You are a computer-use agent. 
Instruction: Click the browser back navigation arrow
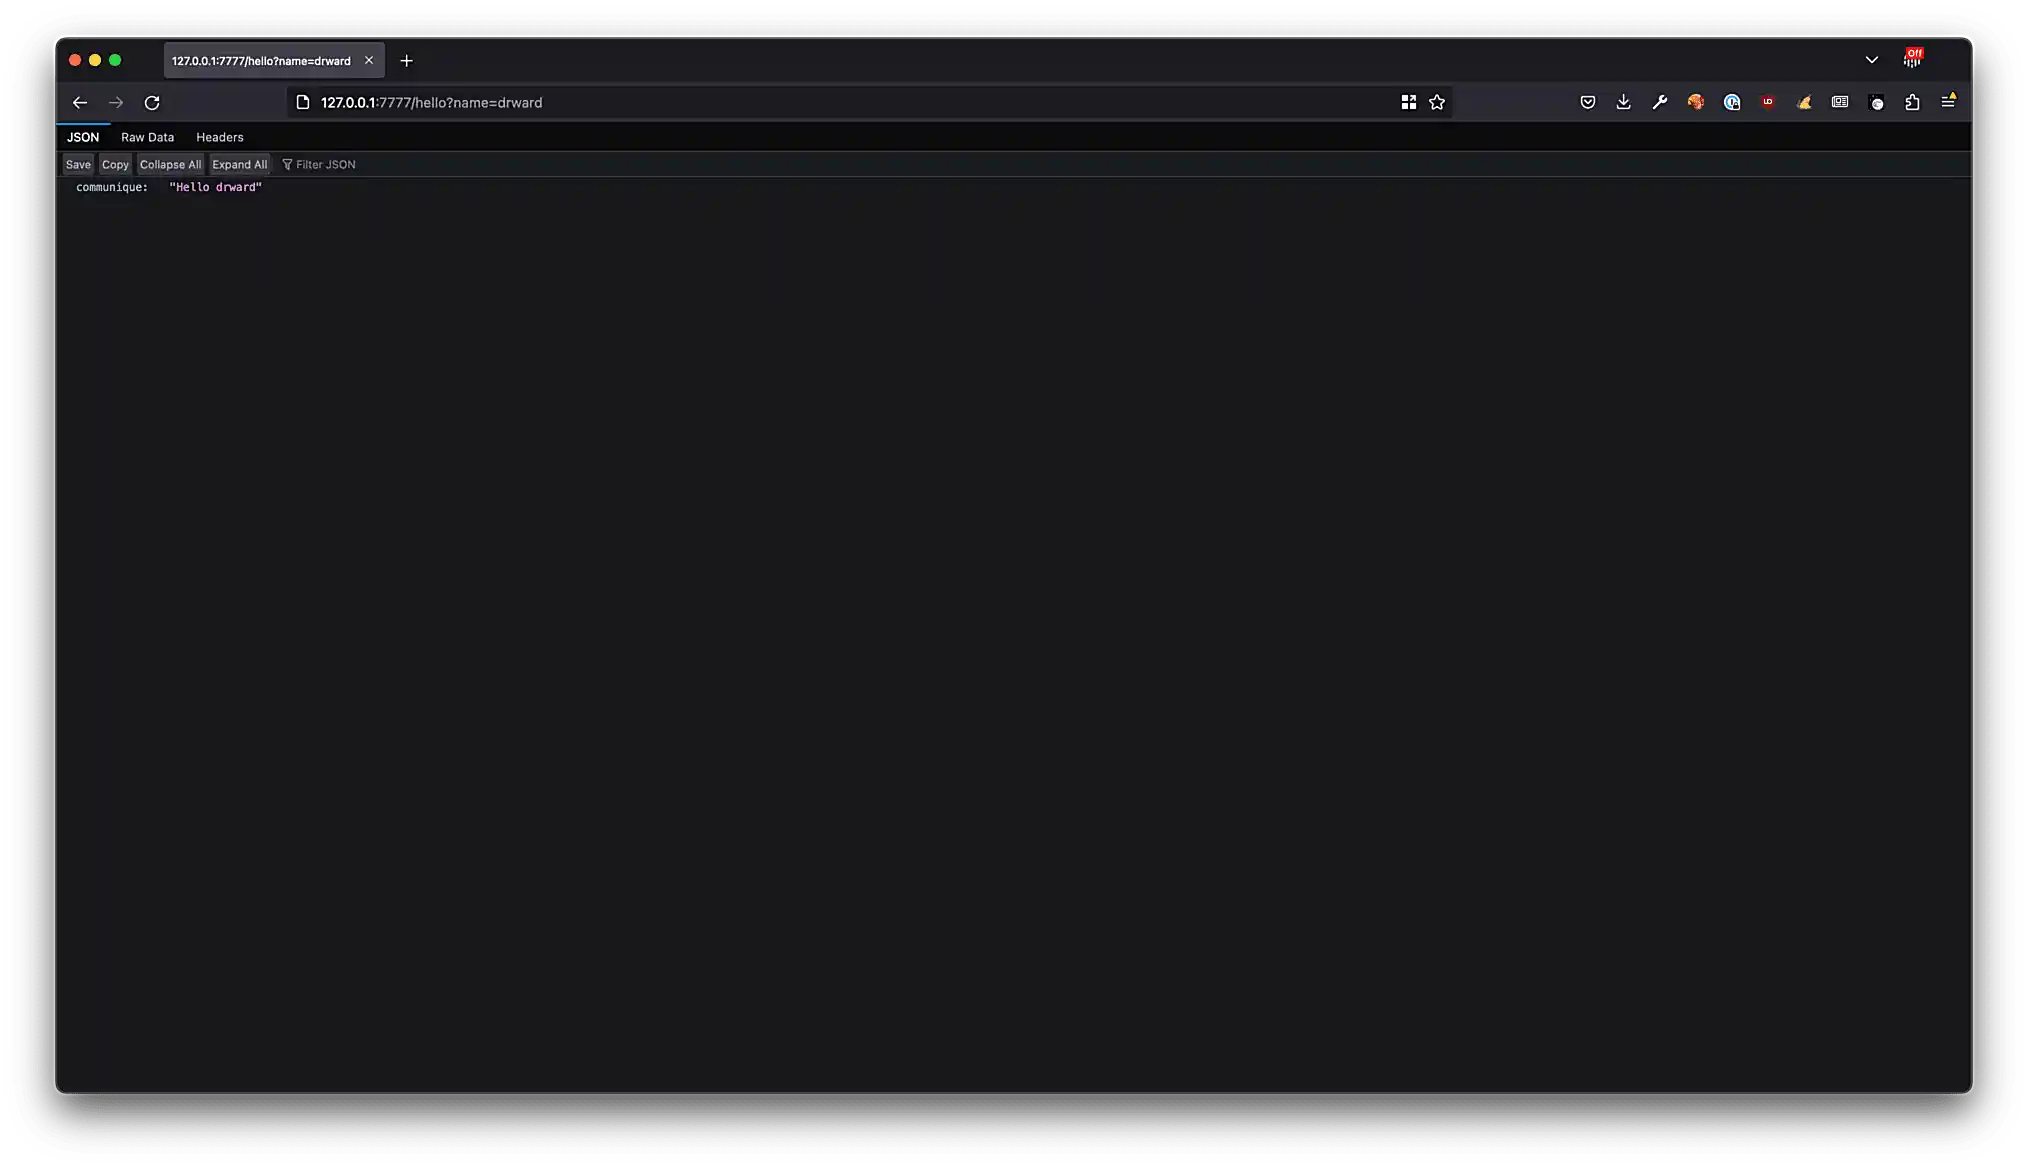pyautogui.click(x=79, y=102)
